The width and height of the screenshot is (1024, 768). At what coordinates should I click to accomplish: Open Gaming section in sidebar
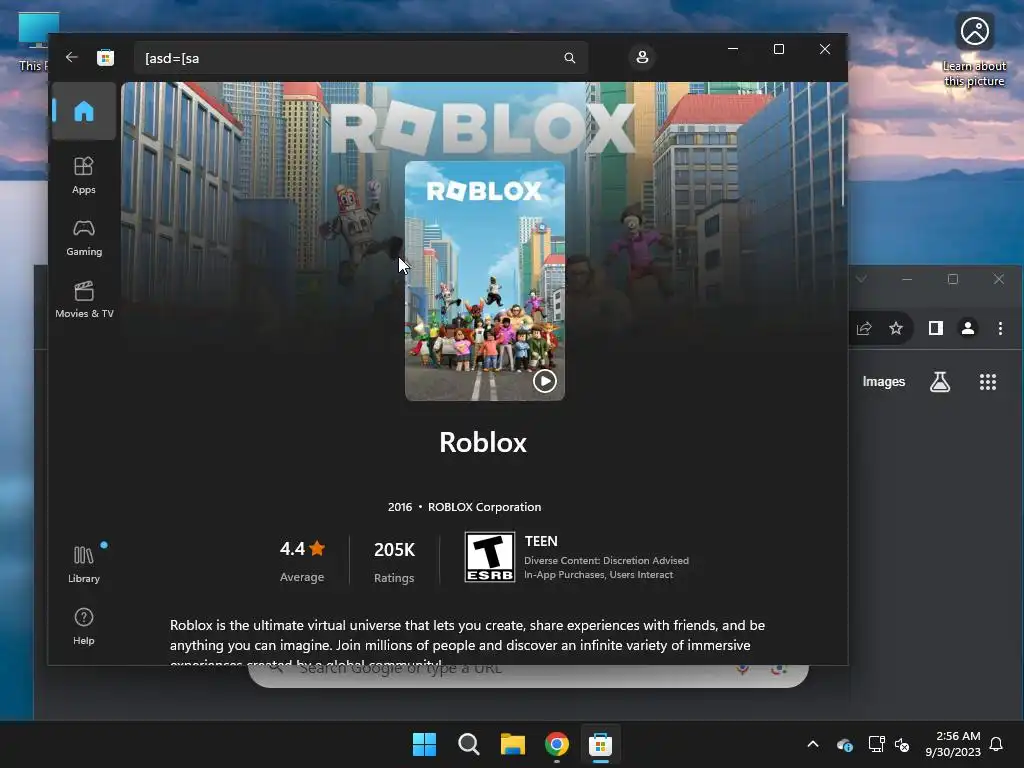pyautogui.click(x=84, y=238)
